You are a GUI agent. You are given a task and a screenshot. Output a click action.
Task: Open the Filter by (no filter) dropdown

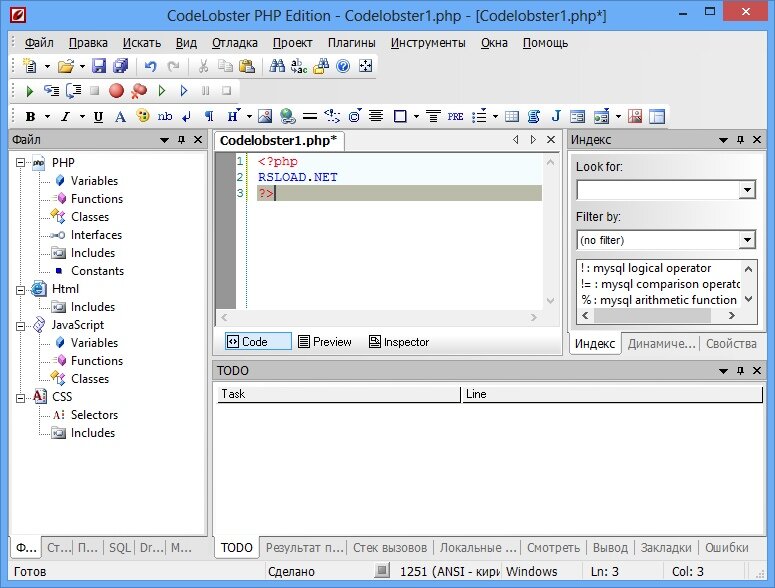(x=747, y=240)
